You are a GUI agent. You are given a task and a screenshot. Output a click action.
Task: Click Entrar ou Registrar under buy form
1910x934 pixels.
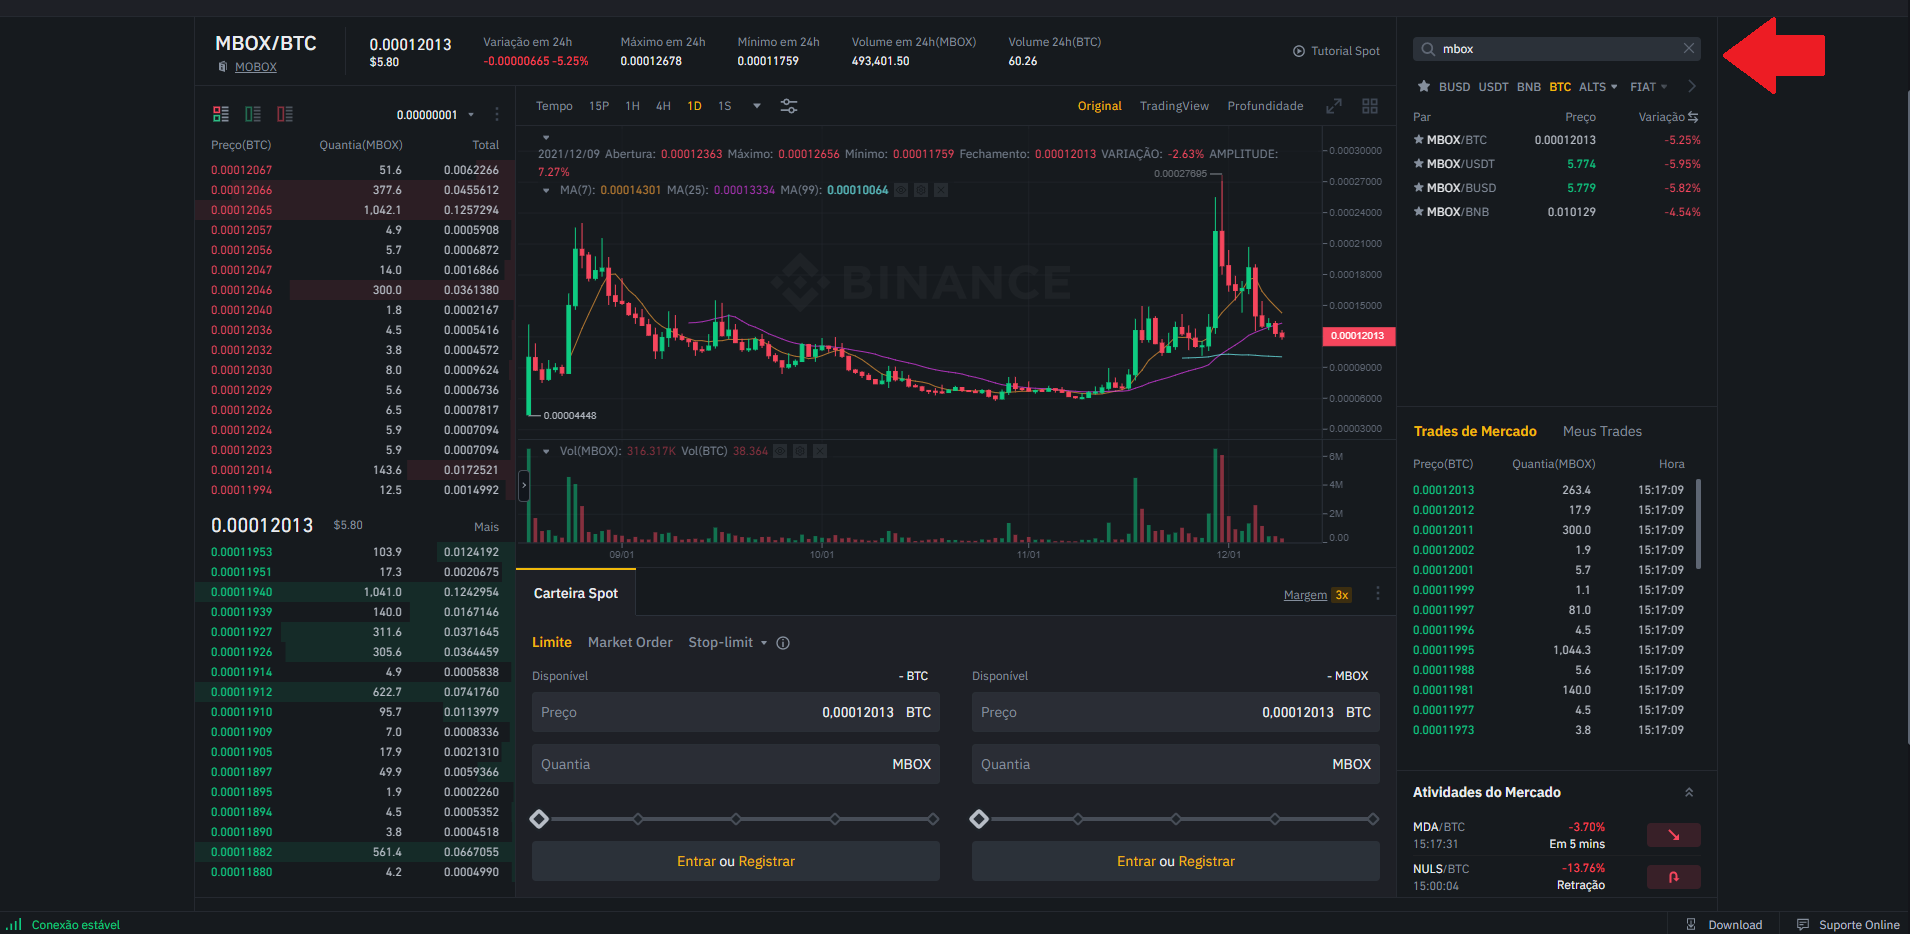(736, 861)
